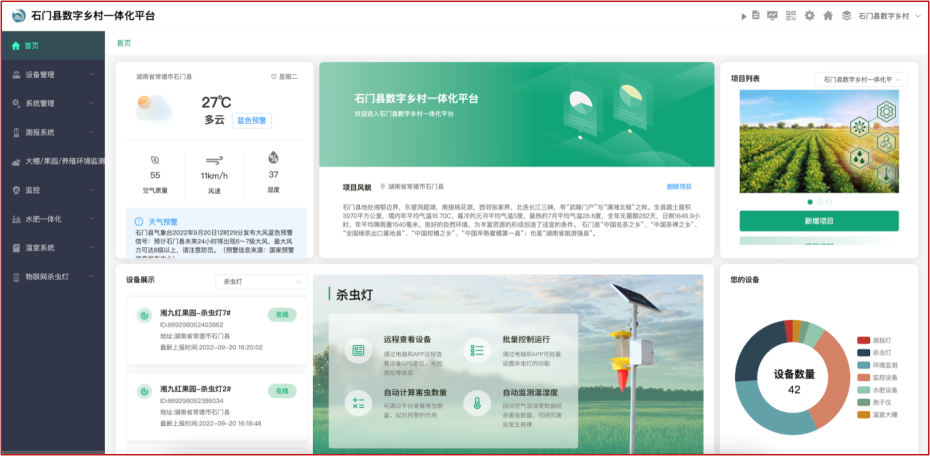
Task: Click the 孢子仪 legend label
Action: click(x=882, y=403)
